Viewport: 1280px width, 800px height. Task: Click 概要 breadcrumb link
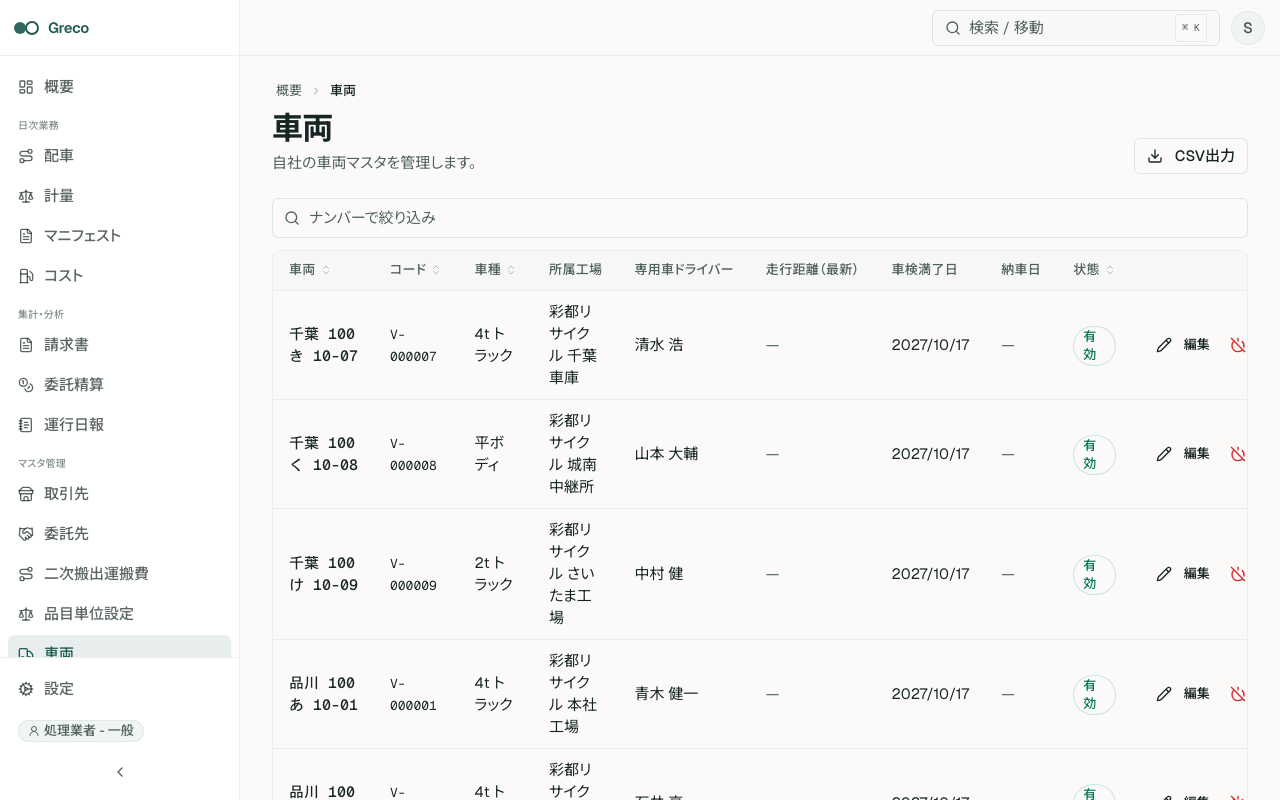point(289,90)
